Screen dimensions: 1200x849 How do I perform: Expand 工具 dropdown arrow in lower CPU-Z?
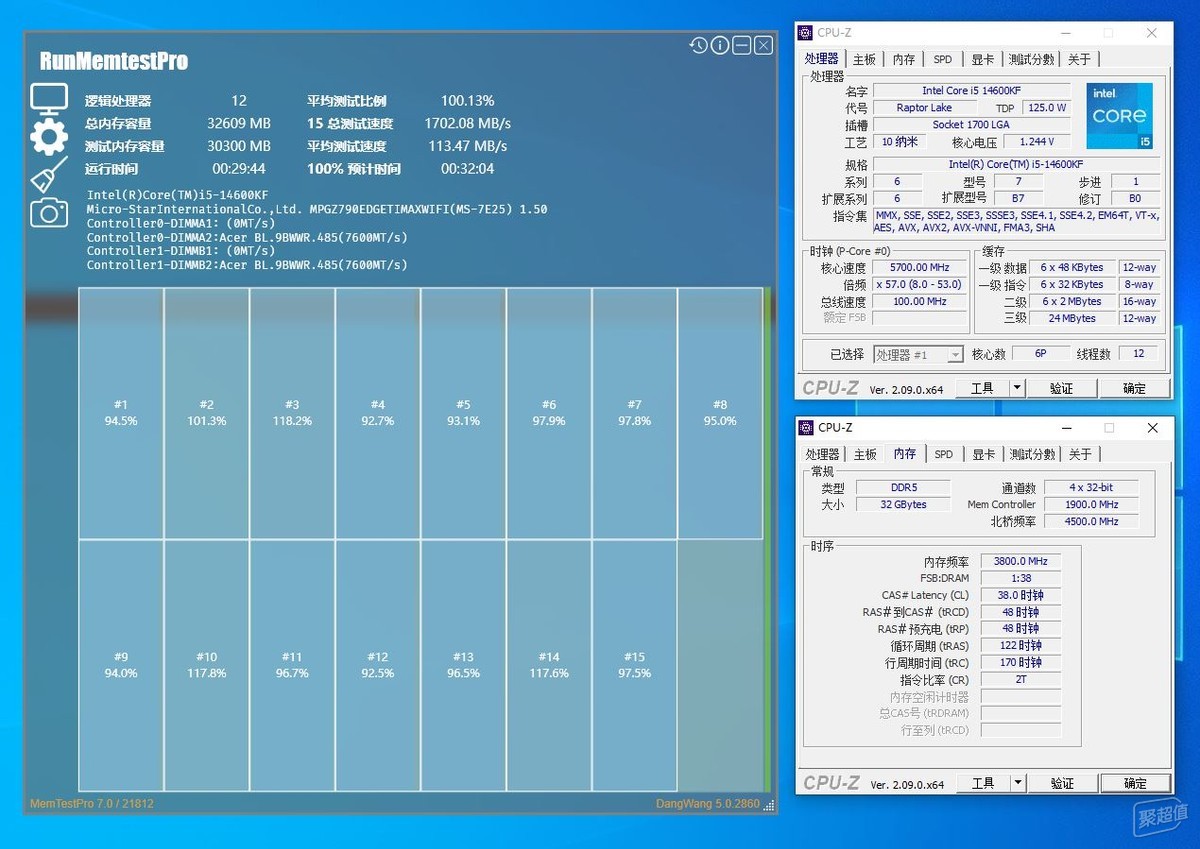coord(1018,783)
